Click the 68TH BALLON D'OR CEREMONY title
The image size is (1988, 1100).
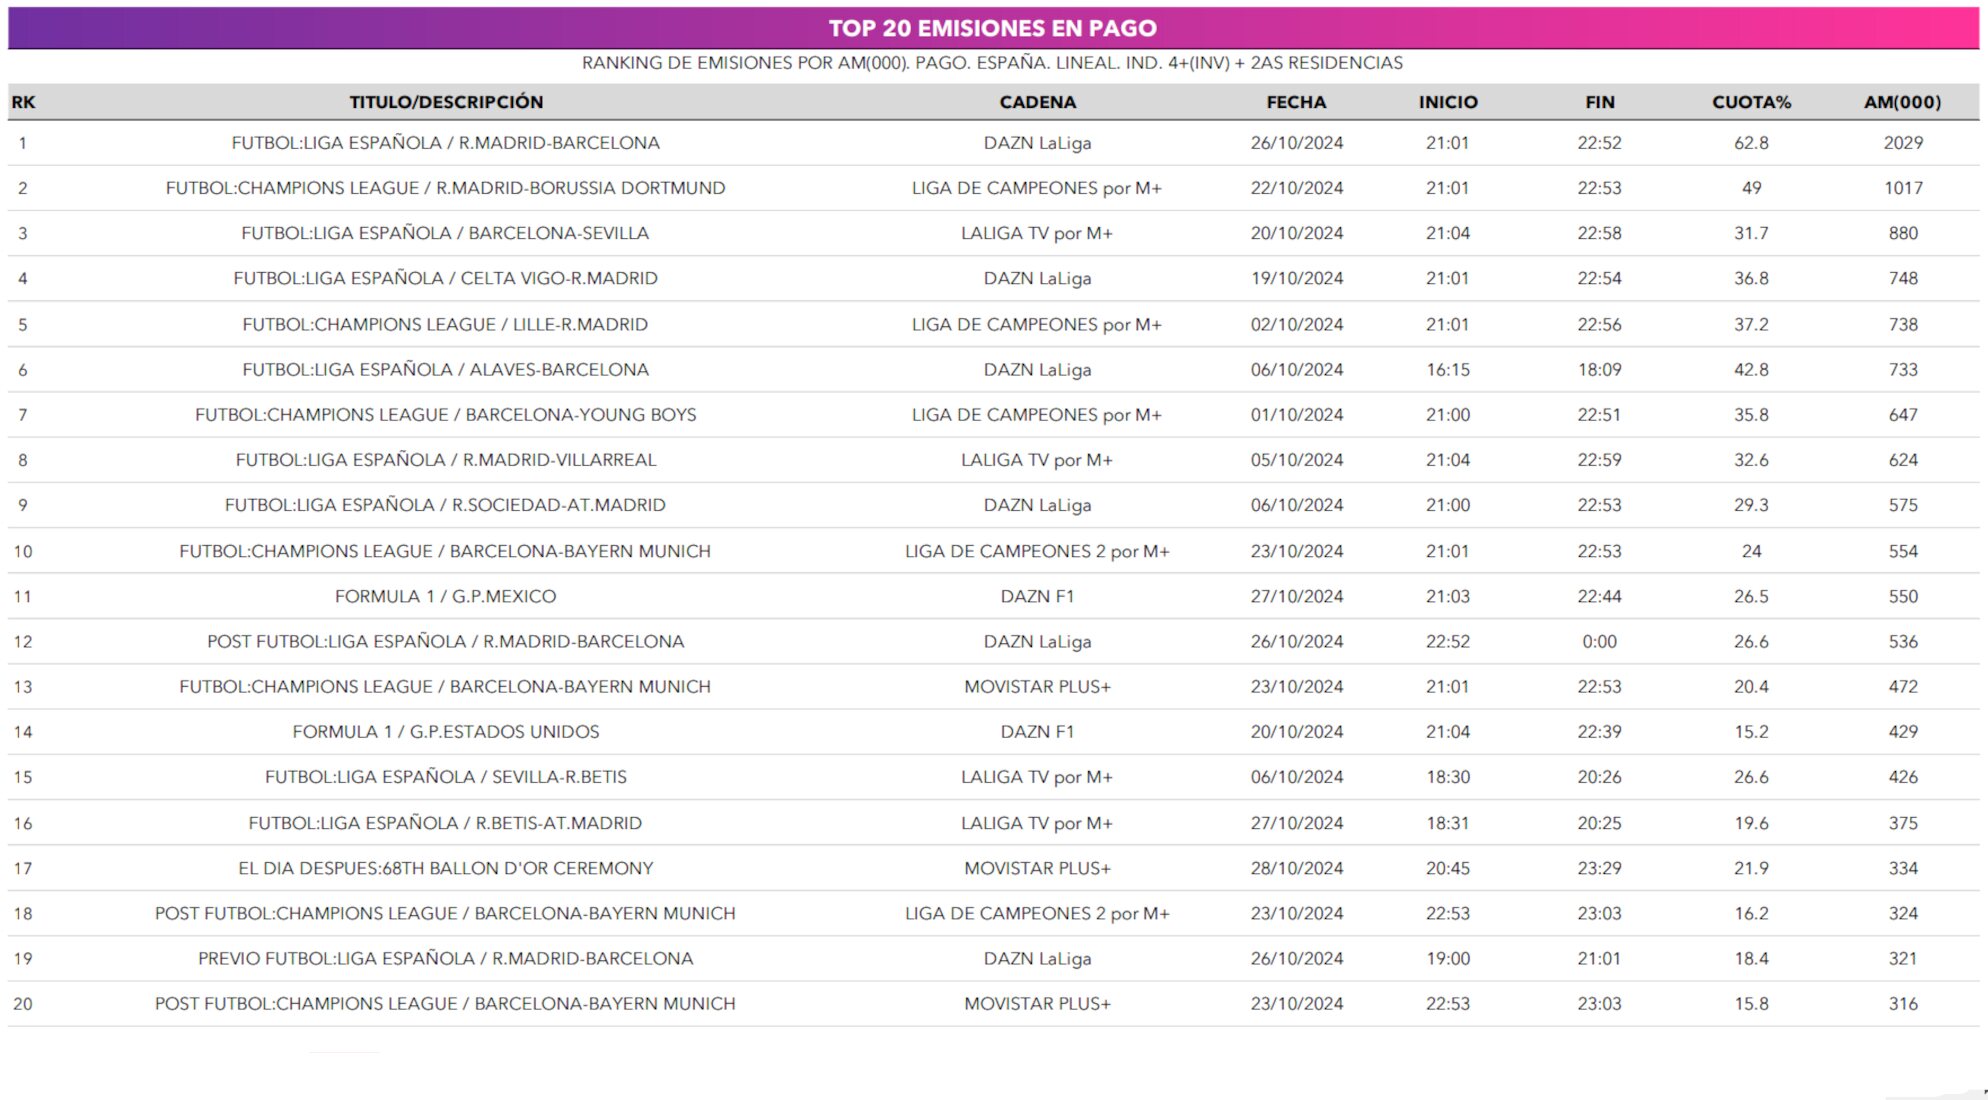point(446,869)
